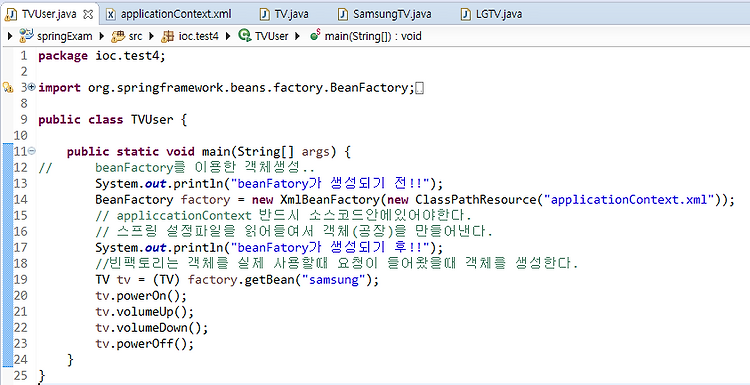This screenshot has height=385, width=750.
Task: Click the Java file icon on TV.java tab
Action: (265, 14)
